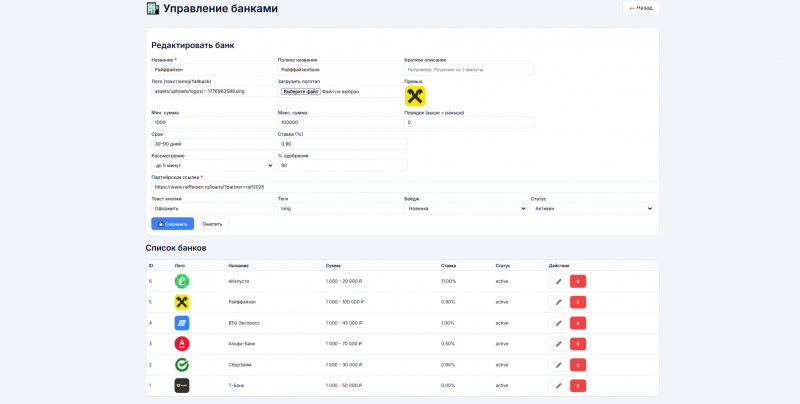Screen dimensions: 800x404
Task: Open the Статус dropdown set to Активен
Action: (592, 208)
